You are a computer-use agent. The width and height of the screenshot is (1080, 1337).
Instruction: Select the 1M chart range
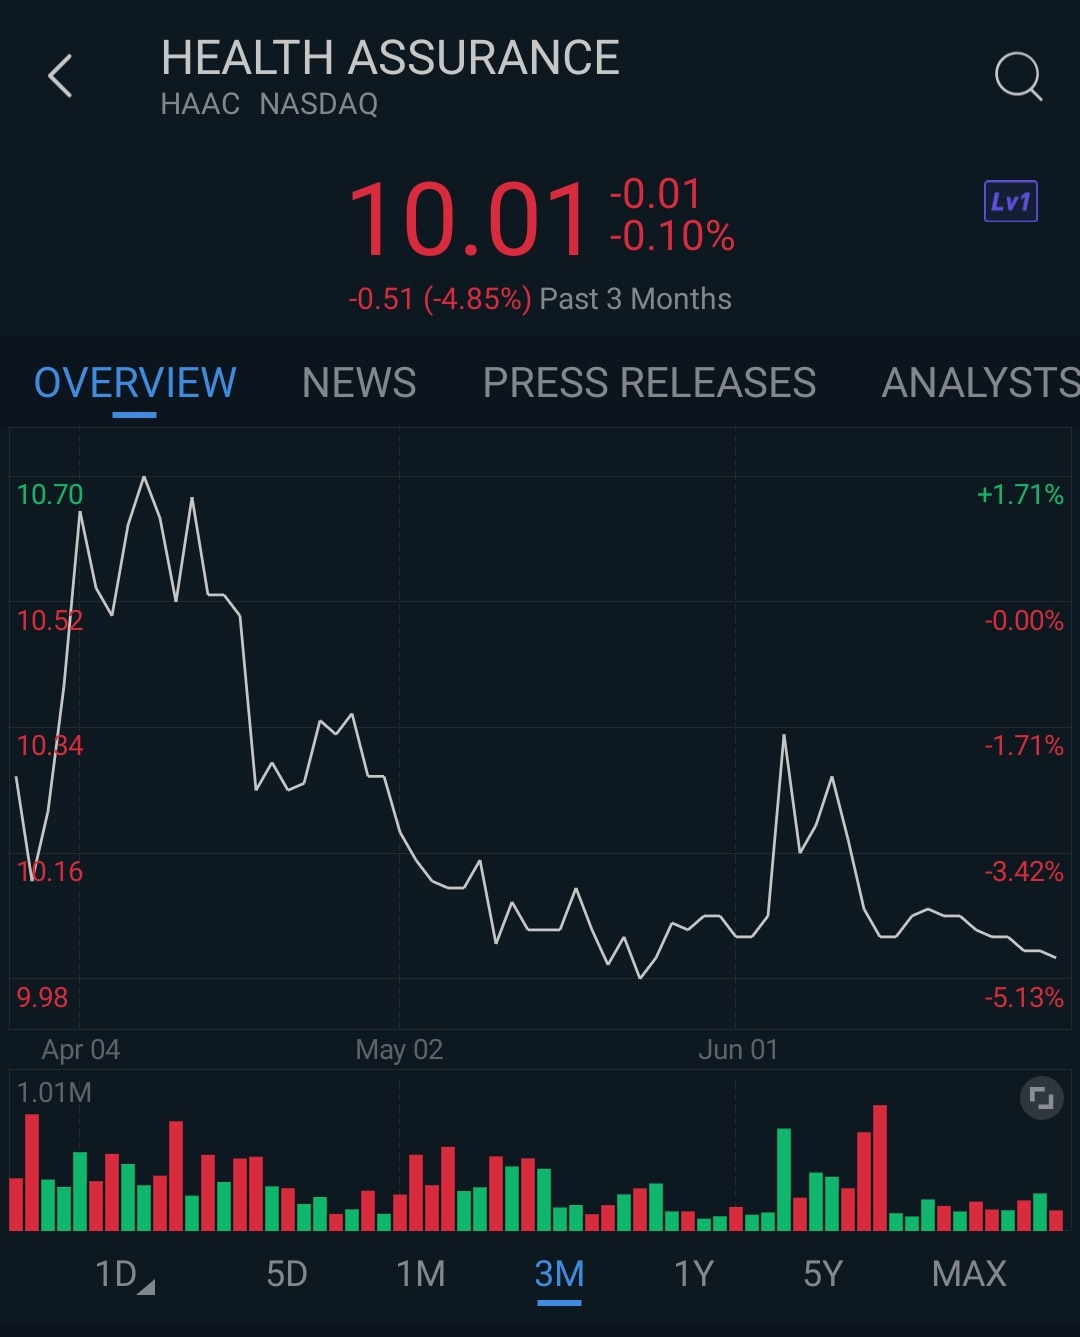click(x=421, y=1274)
